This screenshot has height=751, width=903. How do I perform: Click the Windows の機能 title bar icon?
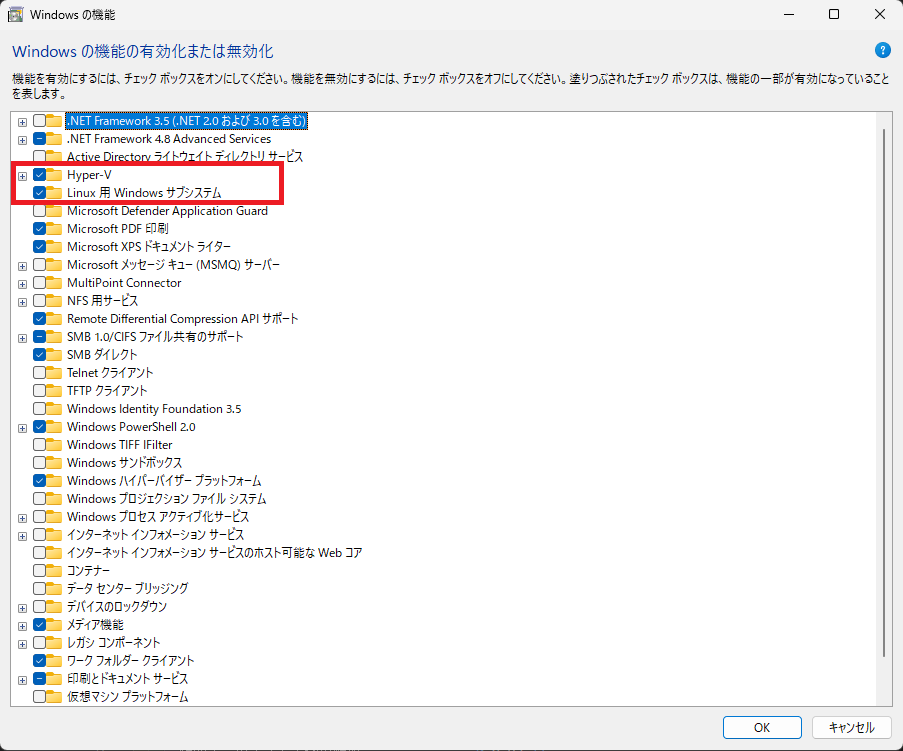click(x=16, y=14)
